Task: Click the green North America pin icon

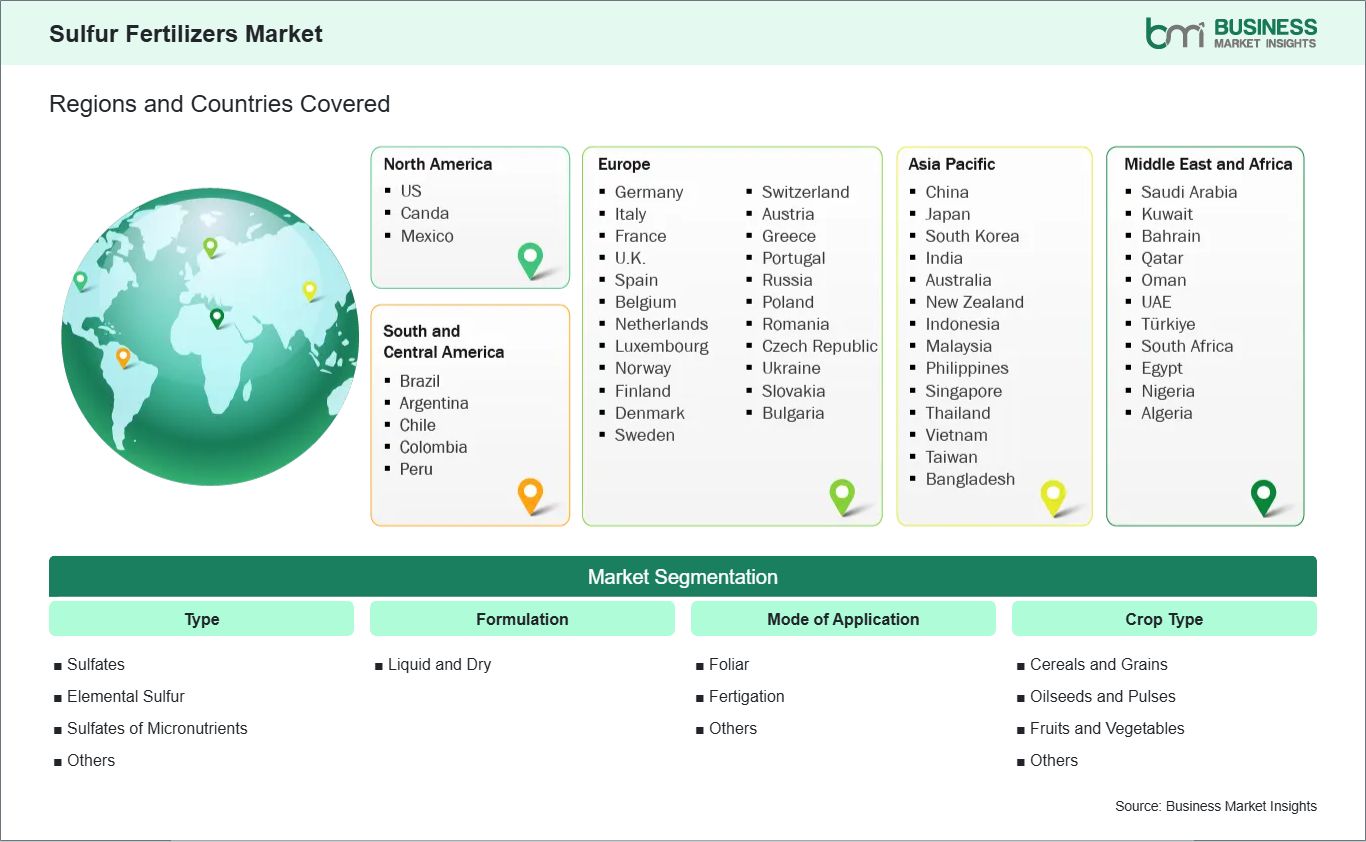Action: (x=530, y=260)
